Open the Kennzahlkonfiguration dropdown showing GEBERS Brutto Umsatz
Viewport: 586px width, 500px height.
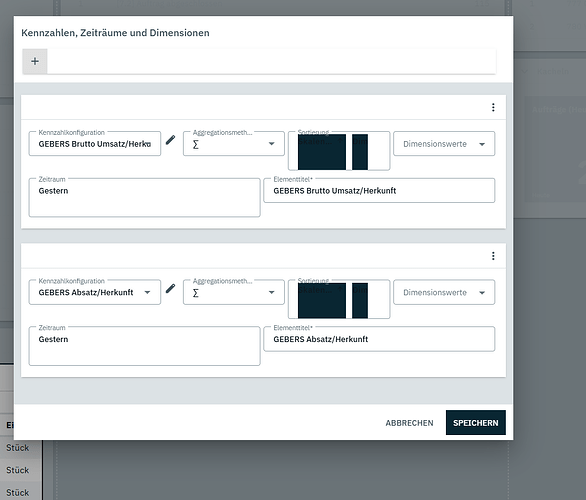pos(95,143)
